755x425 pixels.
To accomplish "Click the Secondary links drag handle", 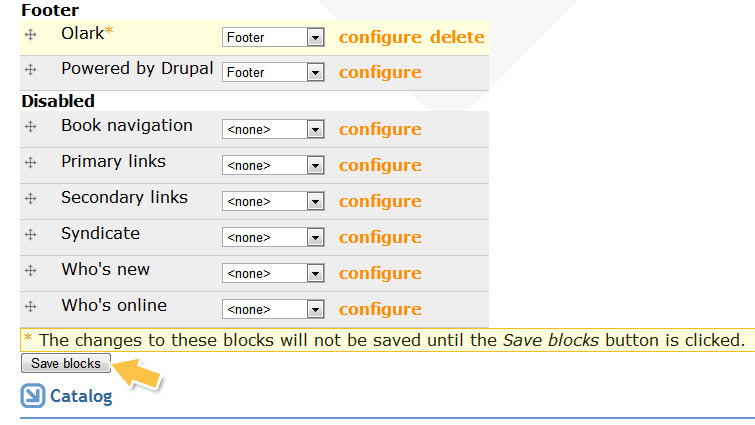I will click(31, 200).
